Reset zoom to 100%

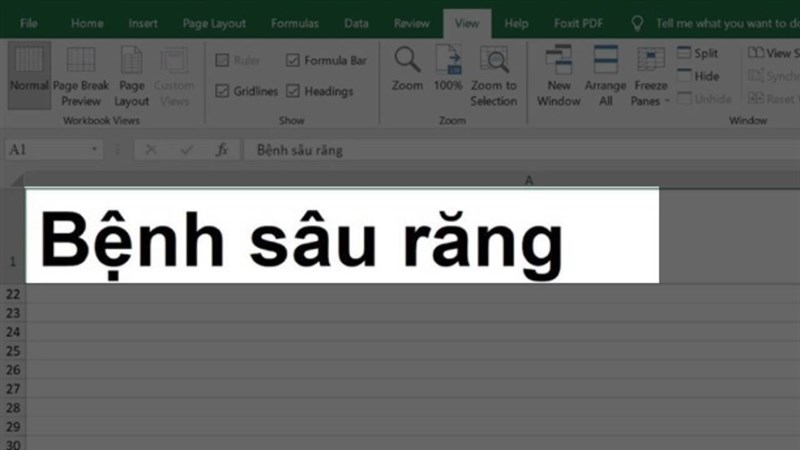(x=448, y=69)
